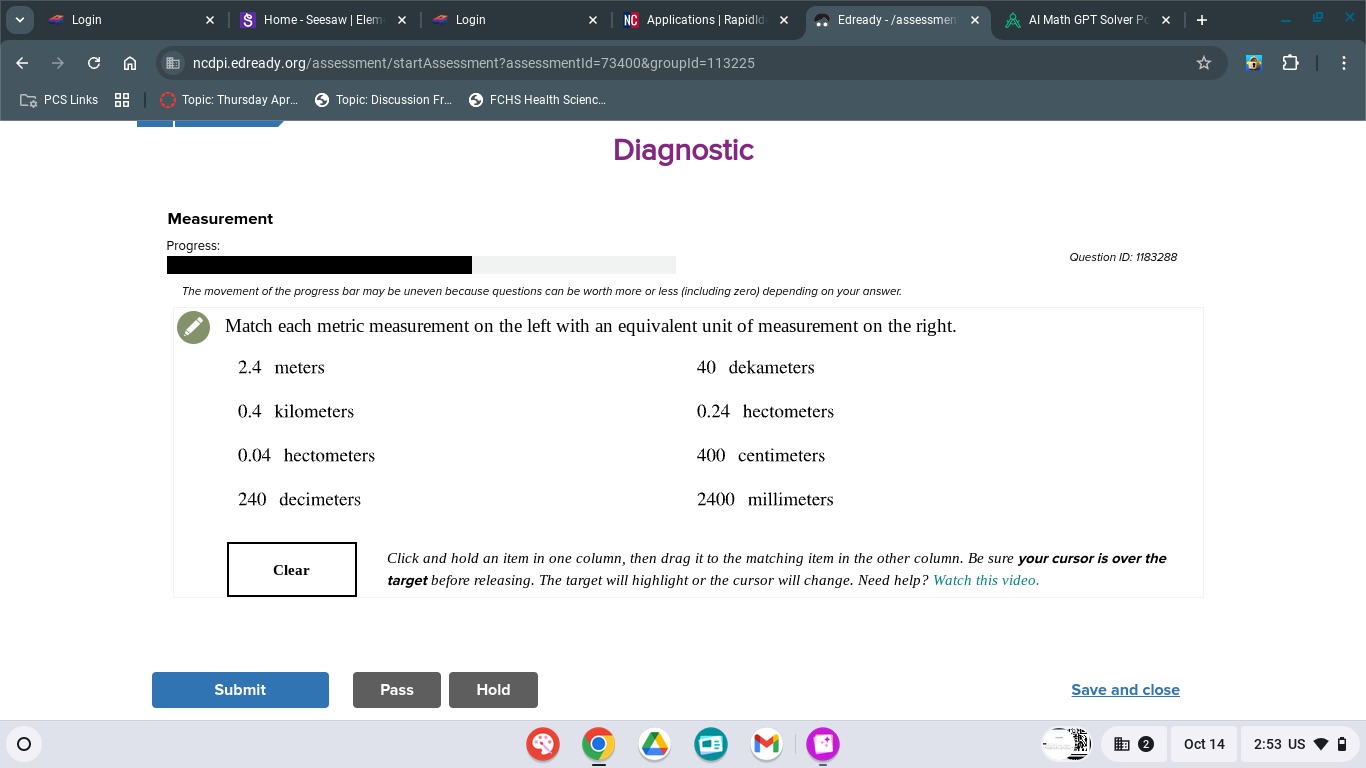Open Gmail from the shelf
Screen dimensions: 1366x768
click(767, 744)
